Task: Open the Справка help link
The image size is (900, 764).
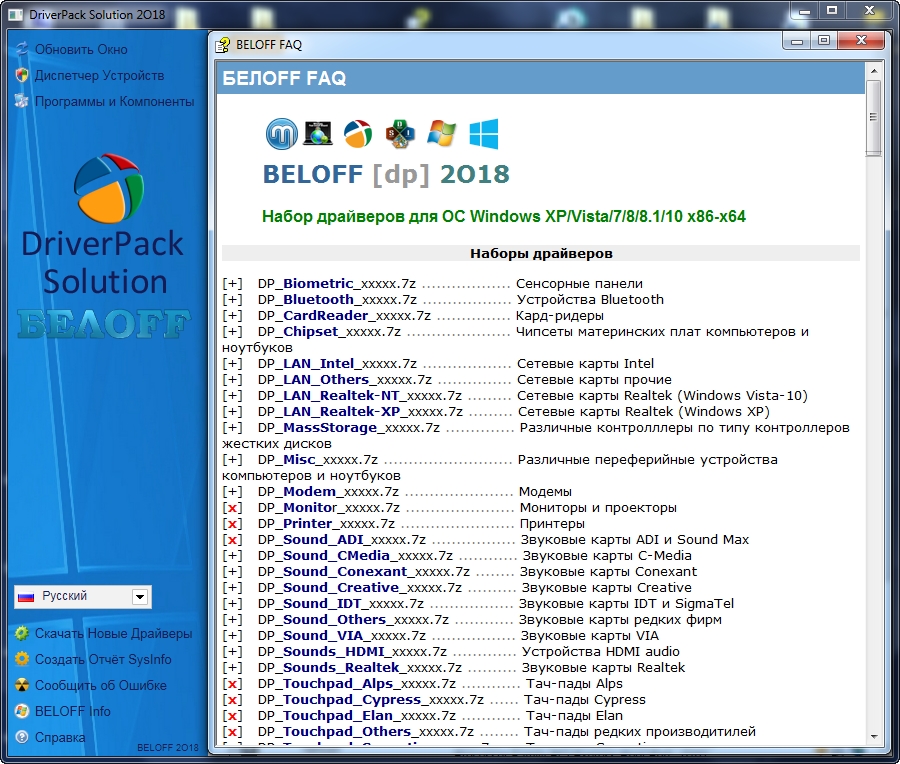Action: pos(60,738)
